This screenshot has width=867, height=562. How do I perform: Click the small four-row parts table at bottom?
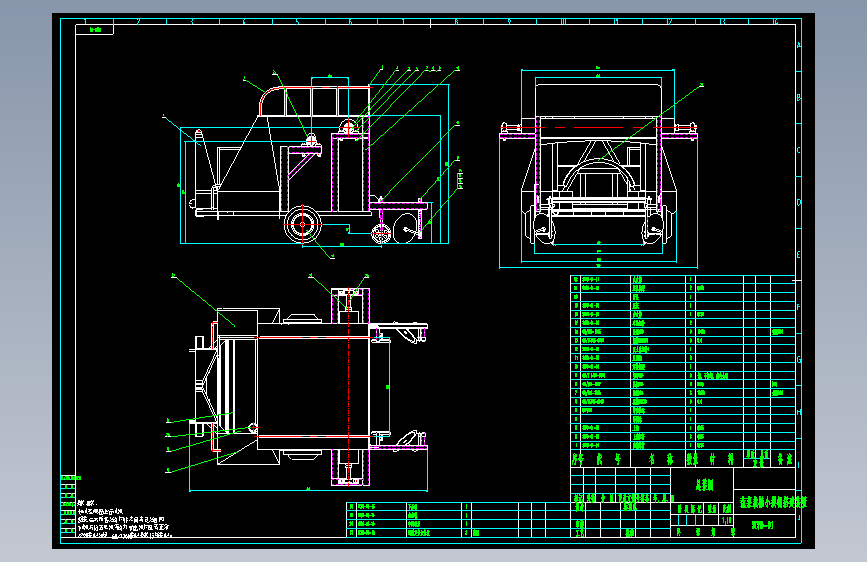click(458, 520)
